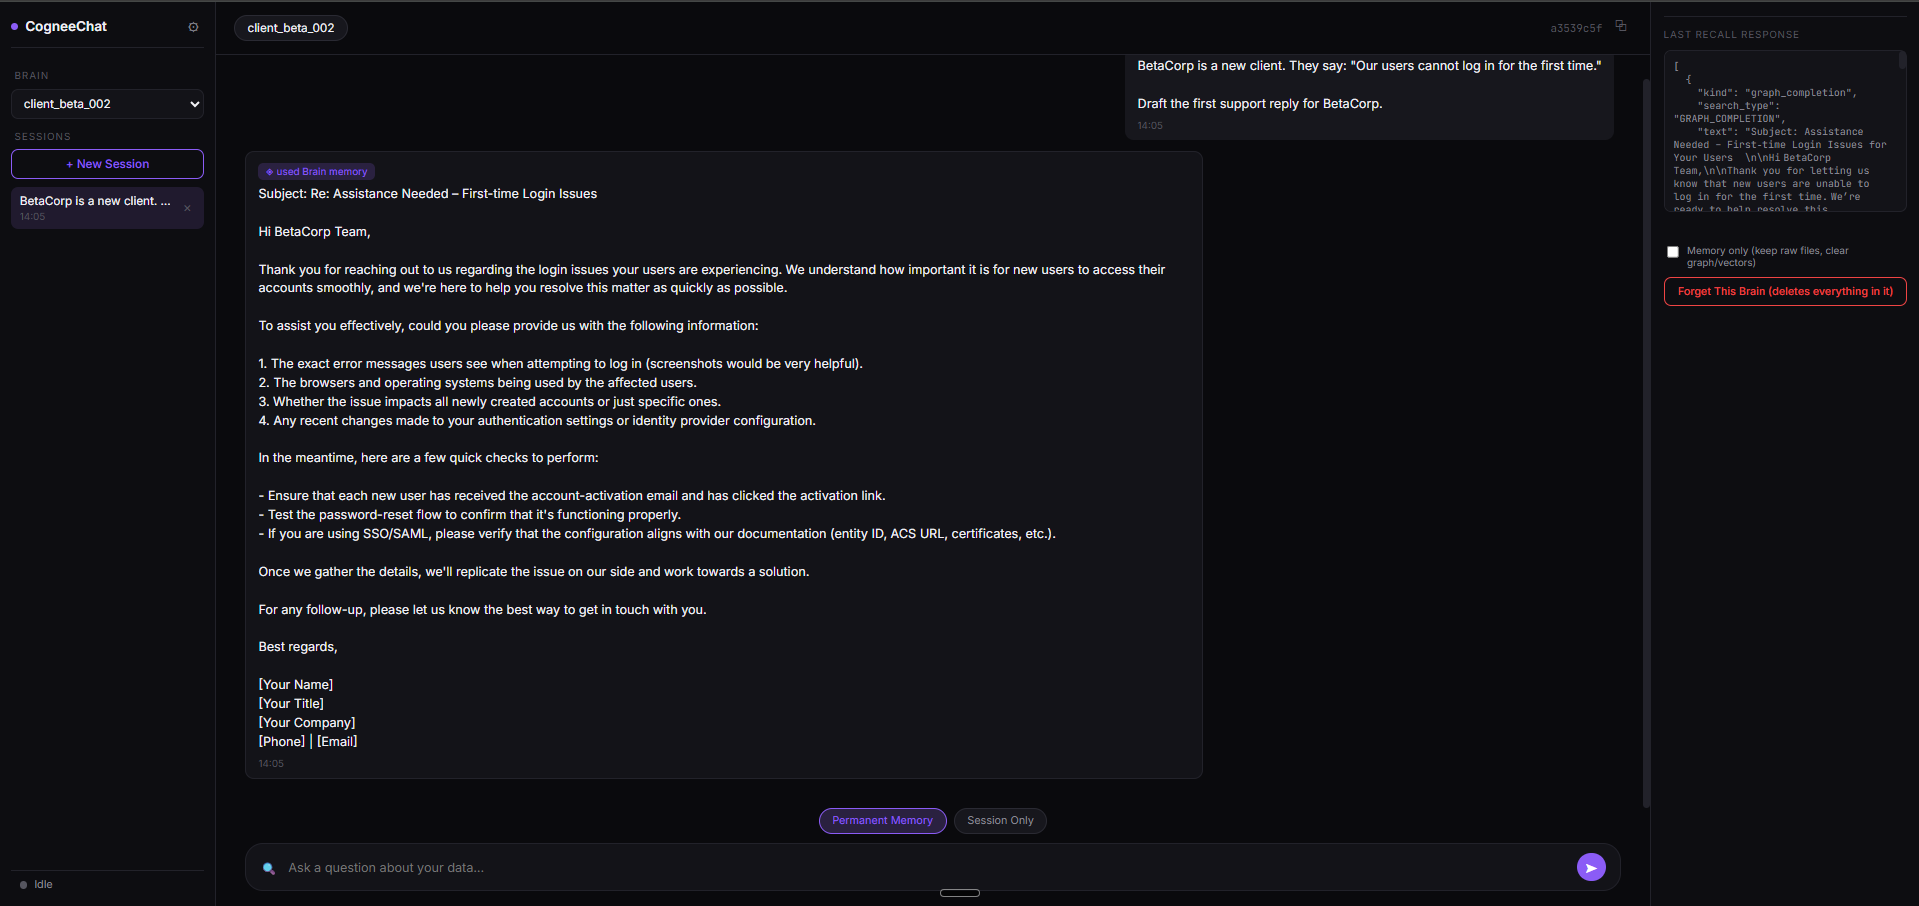Select Permanent Memory mode
1919x906 pixels.
882,821
